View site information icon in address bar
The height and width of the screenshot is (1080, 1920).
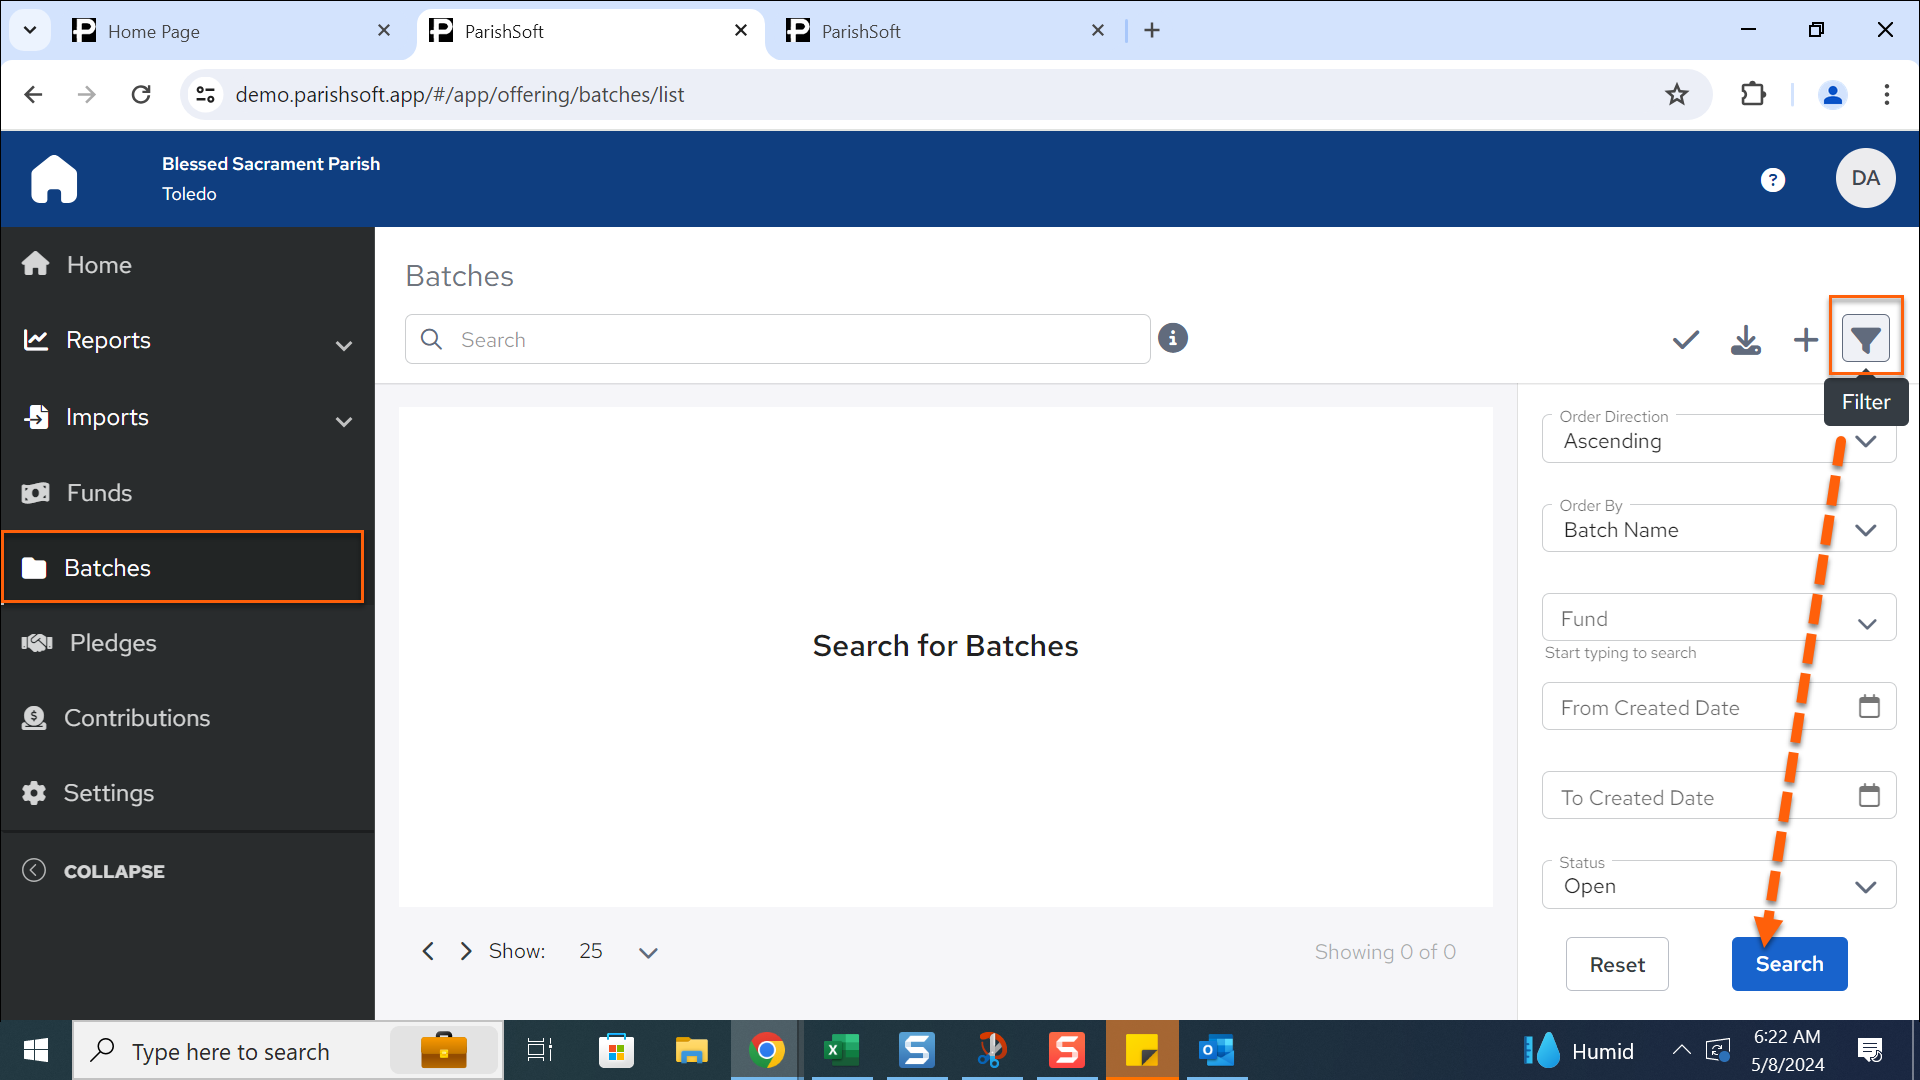click(x=205, y=94)
